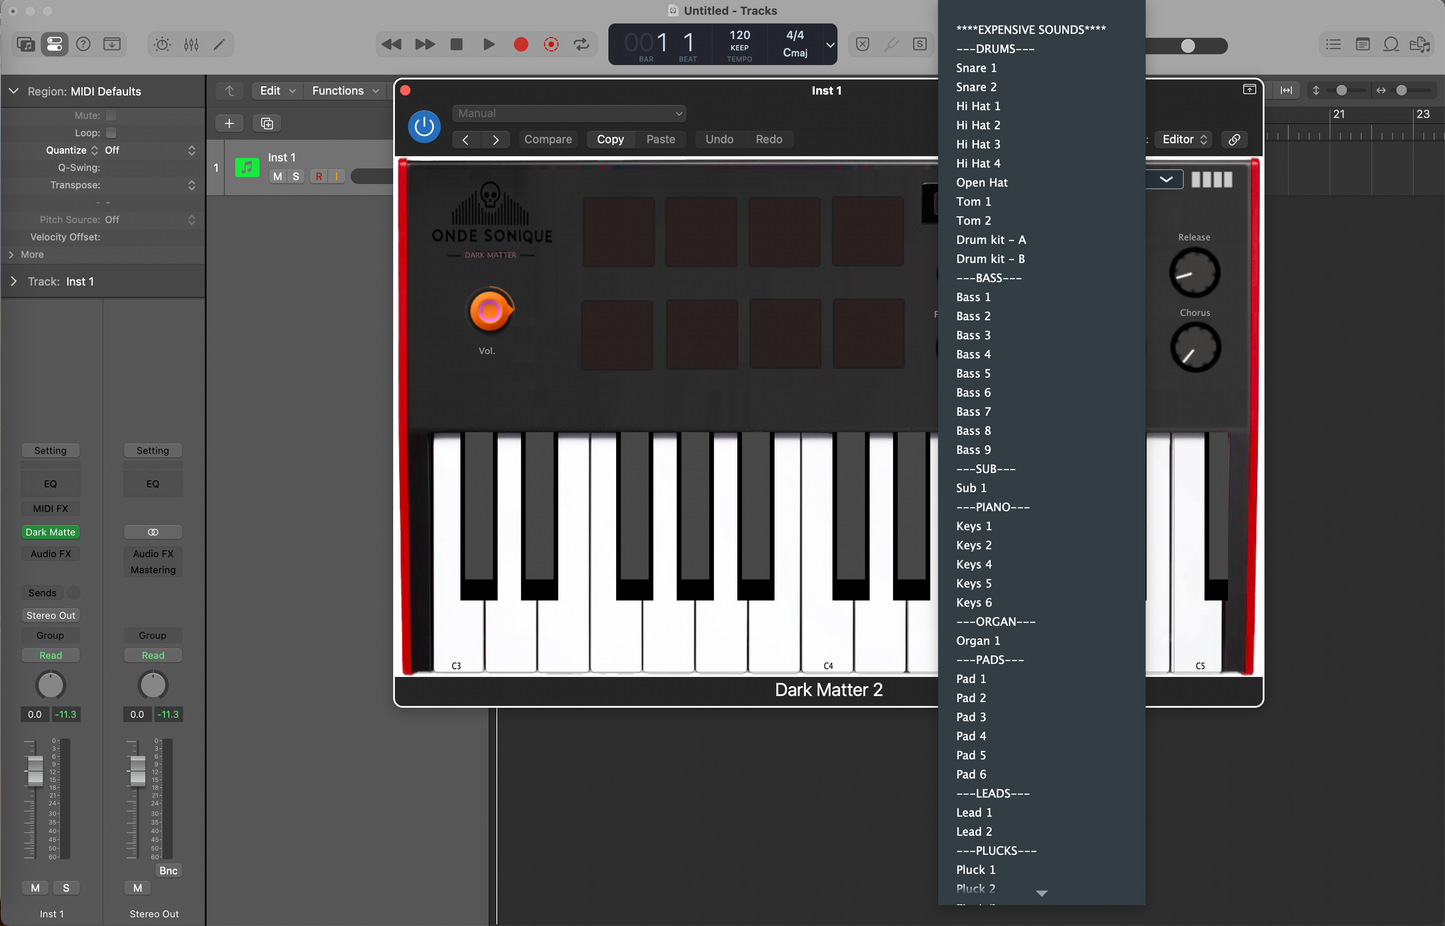The height and width of the screenshot is (926, 1445).
Task: Click the Cycle loop transport icon
Action: pyautogui.click(x=581, y=44)
